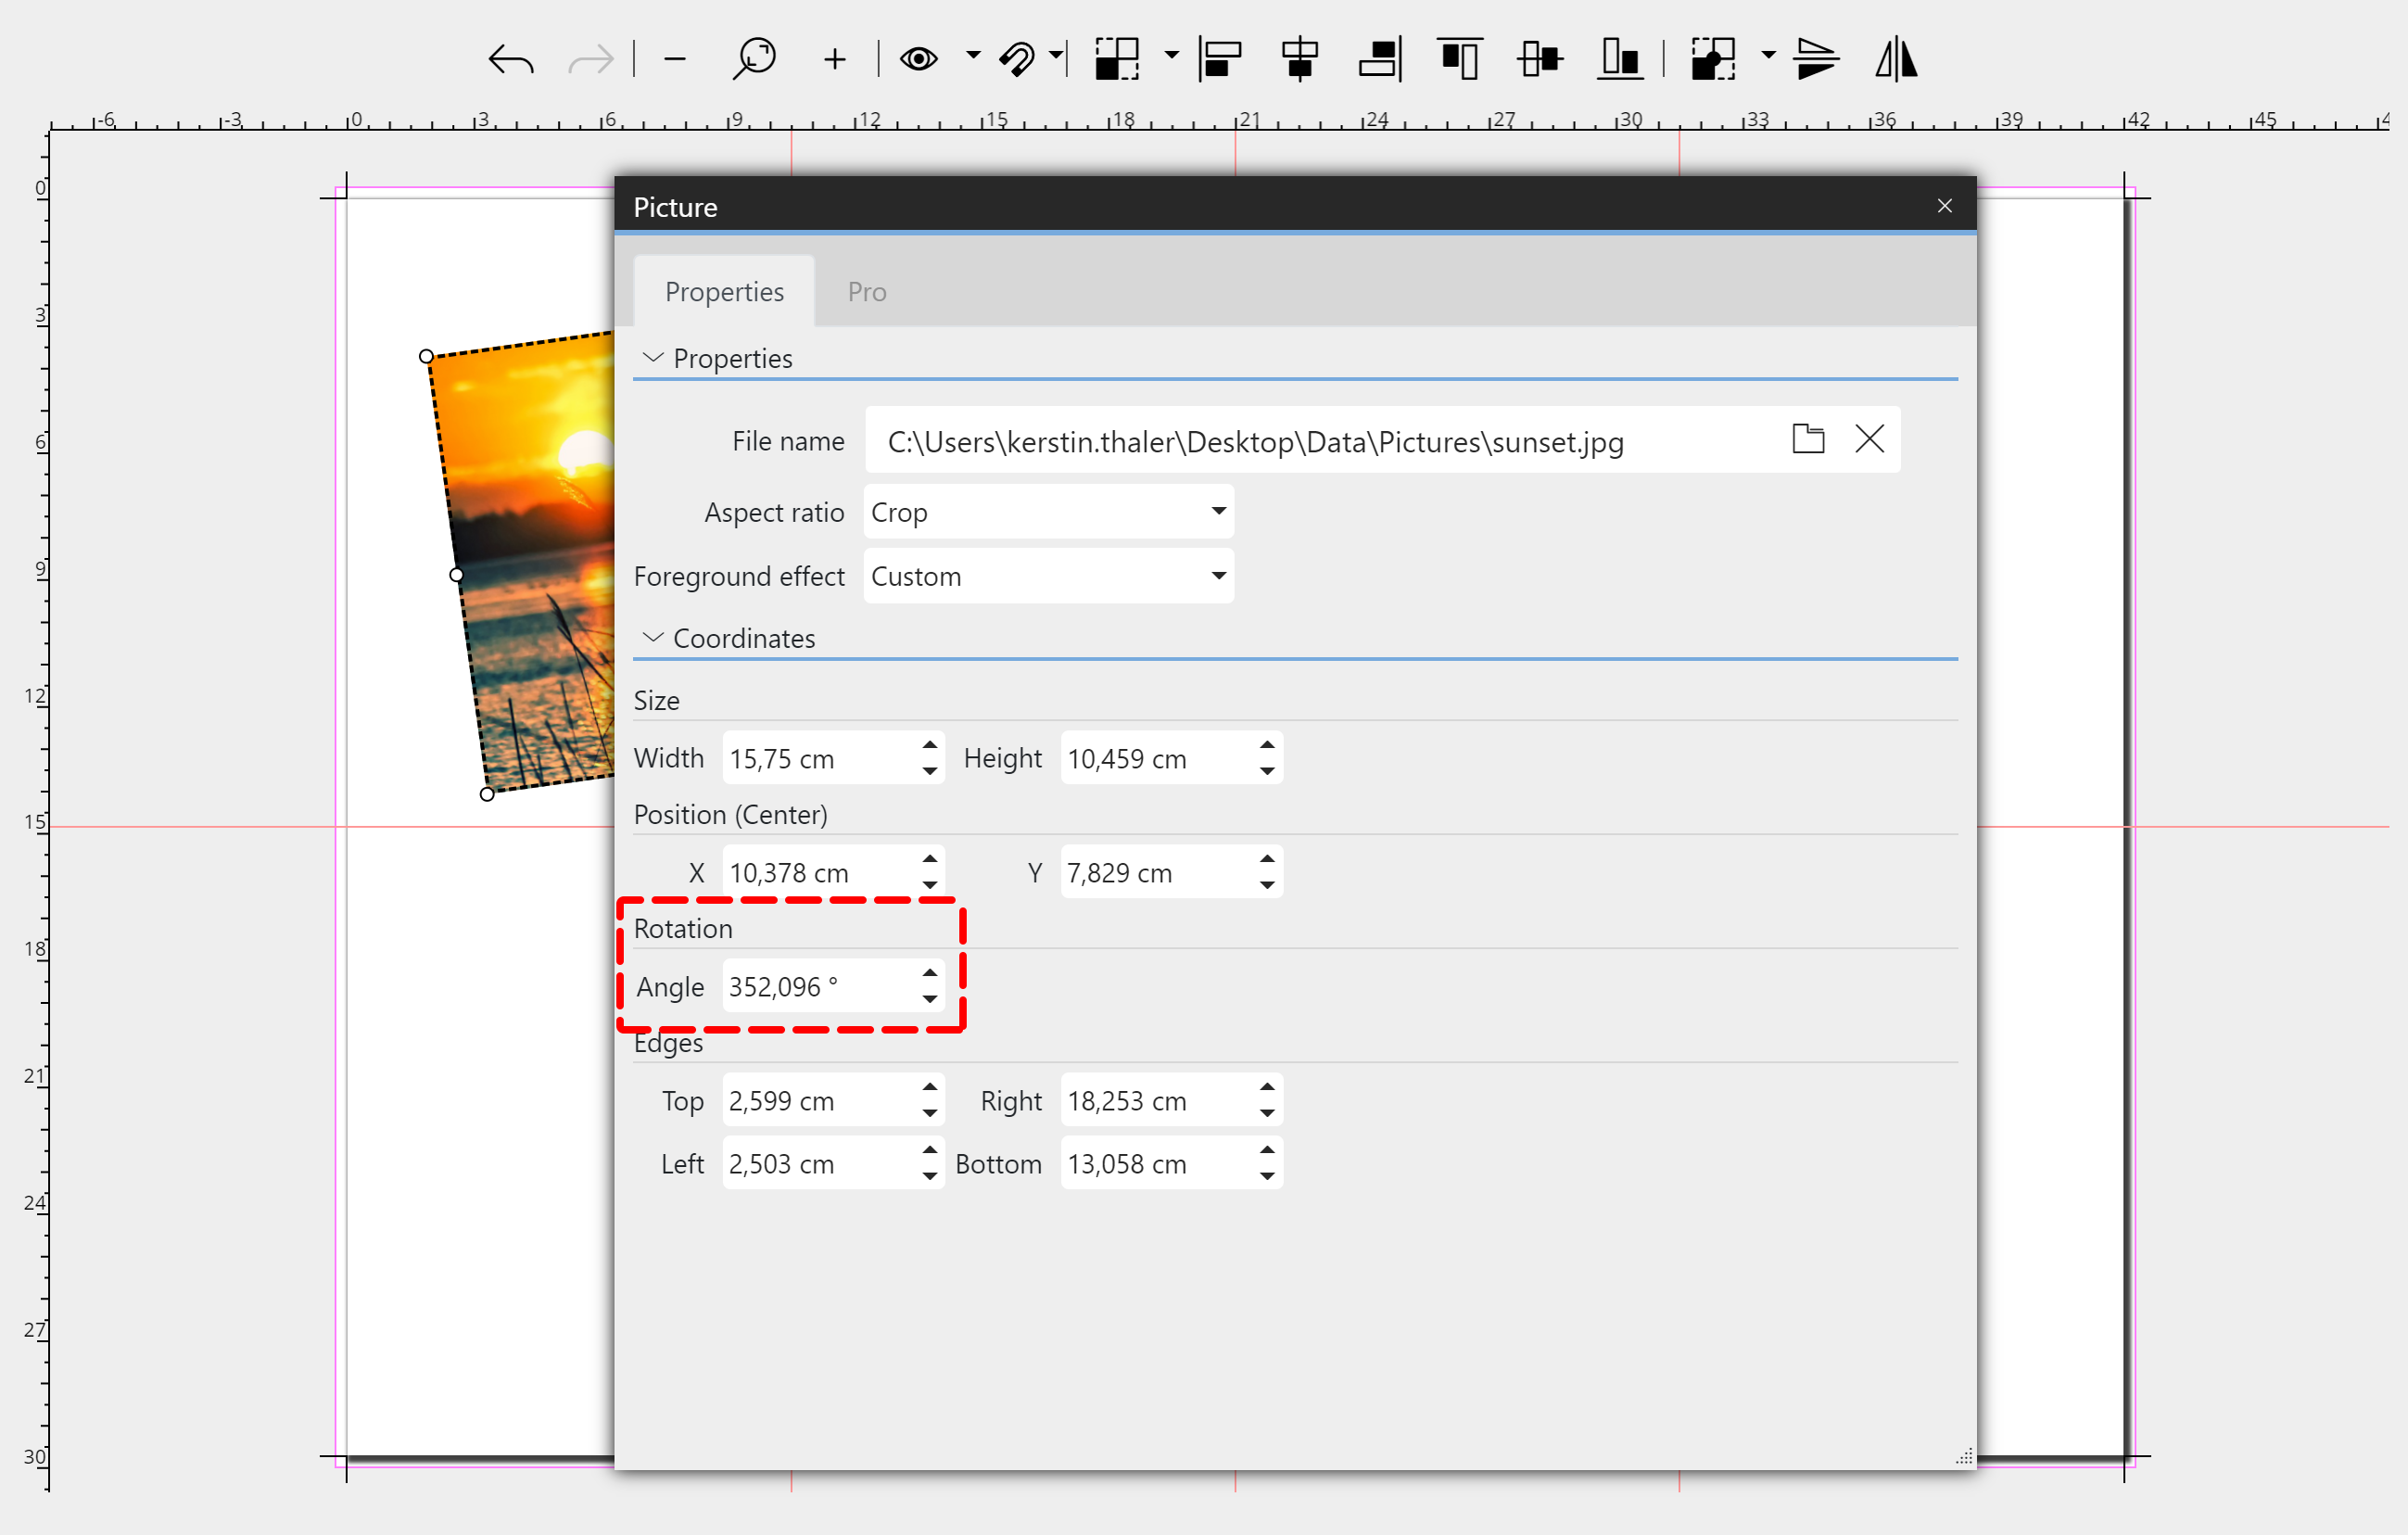Flip horizontally using the mirror icon
The image size is (2408, 1535).
[1895, 59]
